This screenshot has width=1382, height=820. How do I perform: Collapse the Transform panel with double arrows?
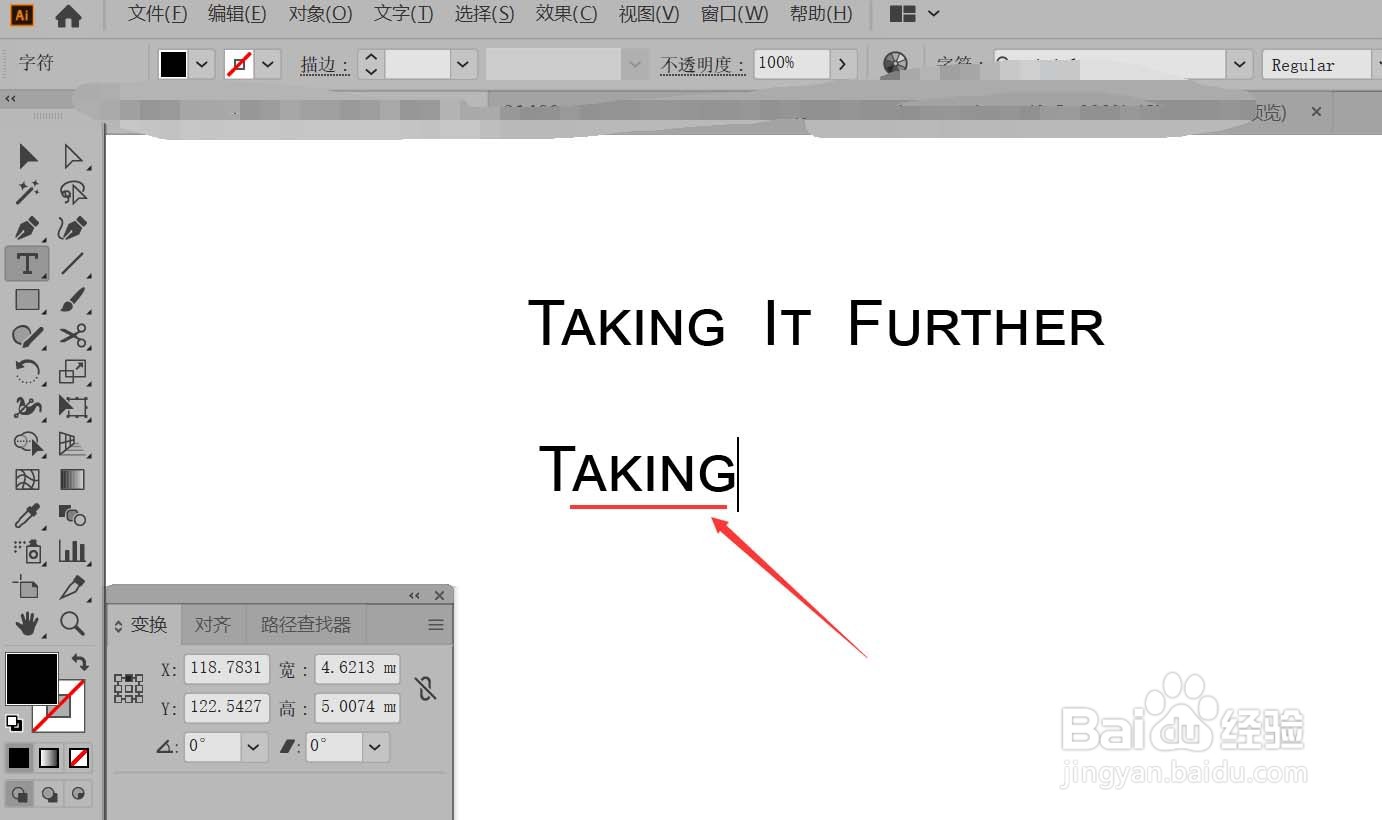[414, 595]
